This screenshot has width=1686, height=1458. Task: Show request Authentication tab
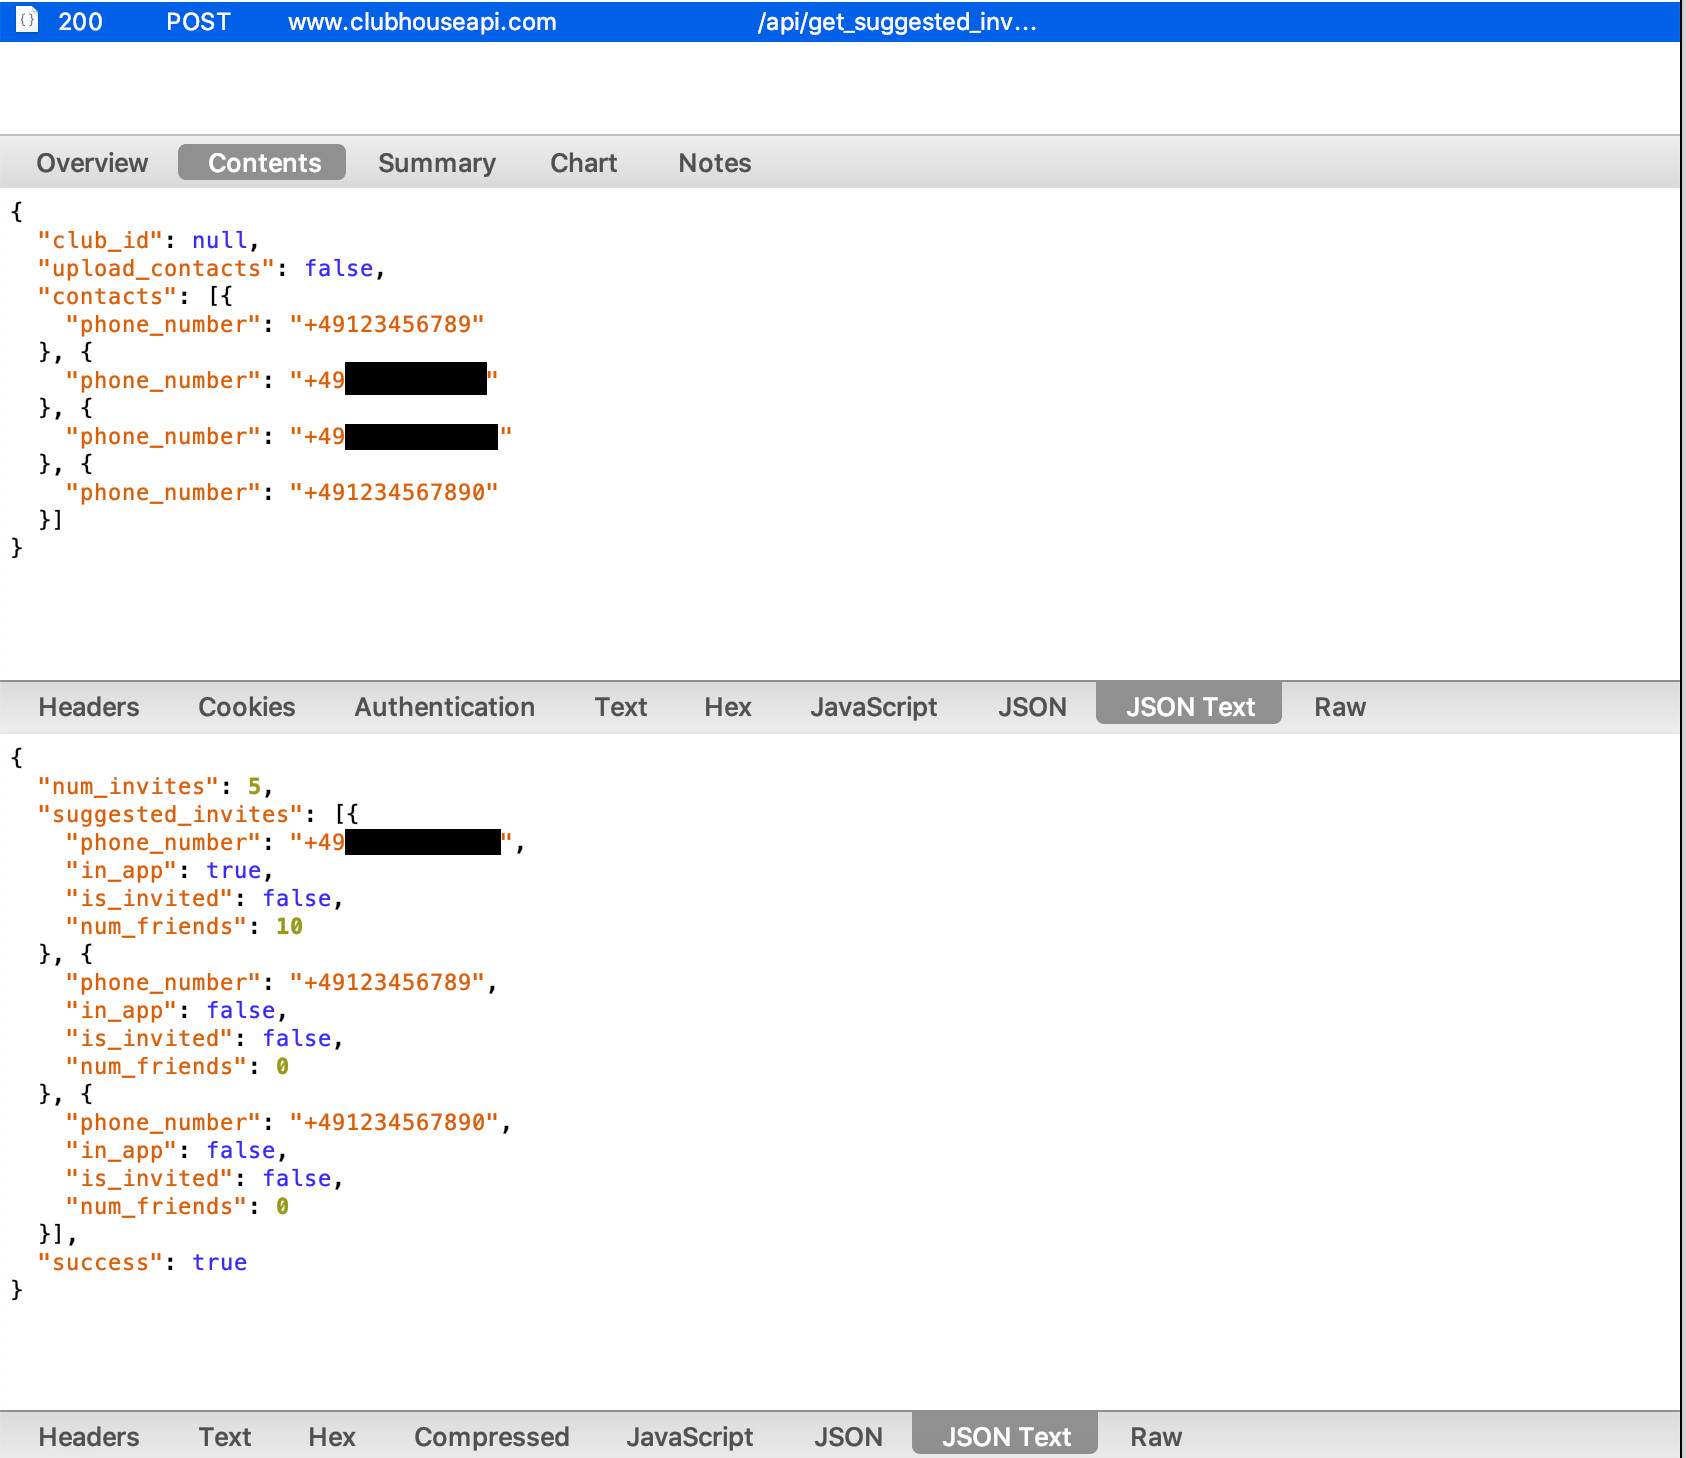click(x=445, y=707)
